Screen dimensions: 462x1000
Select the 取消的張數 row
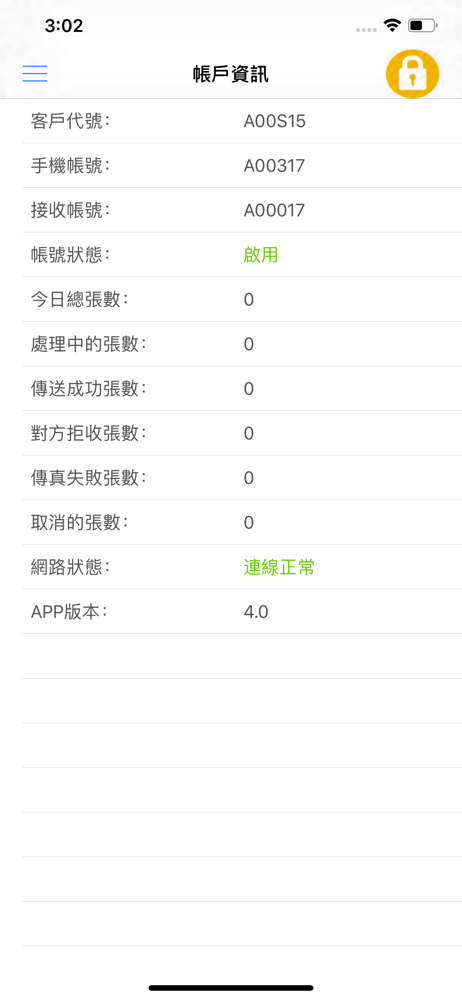pyautogui.click(x=242, y=522)
